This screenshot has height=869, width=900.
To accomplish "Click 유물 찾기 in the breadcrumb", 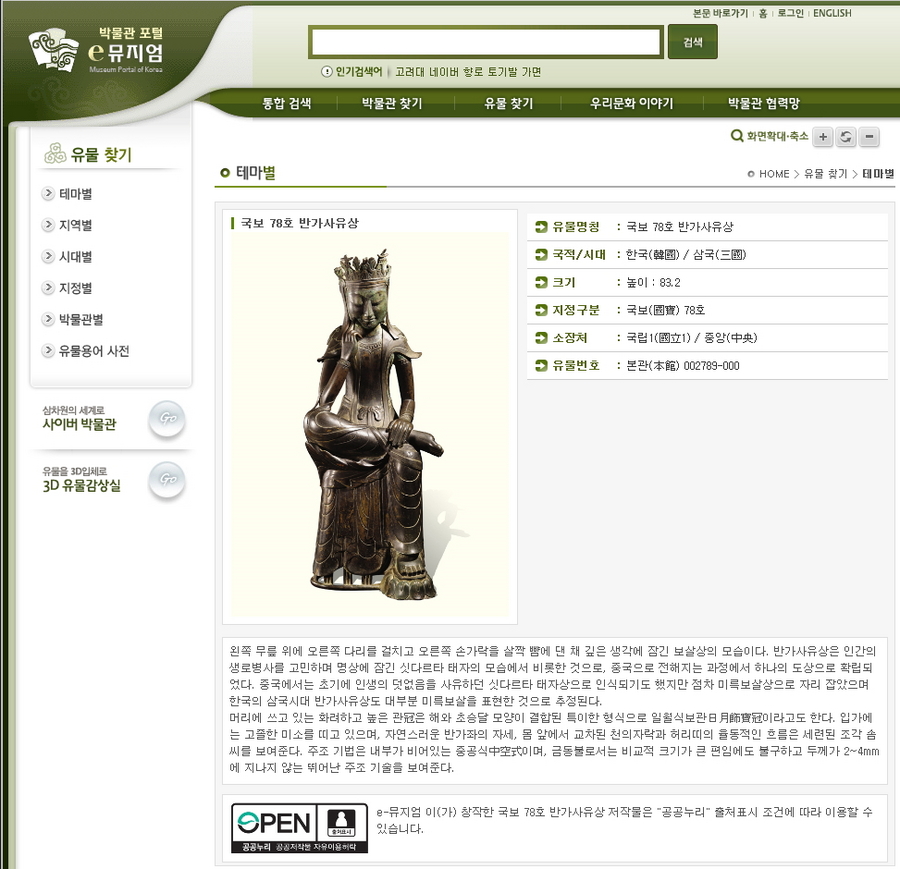I will (x=825, y=174).
